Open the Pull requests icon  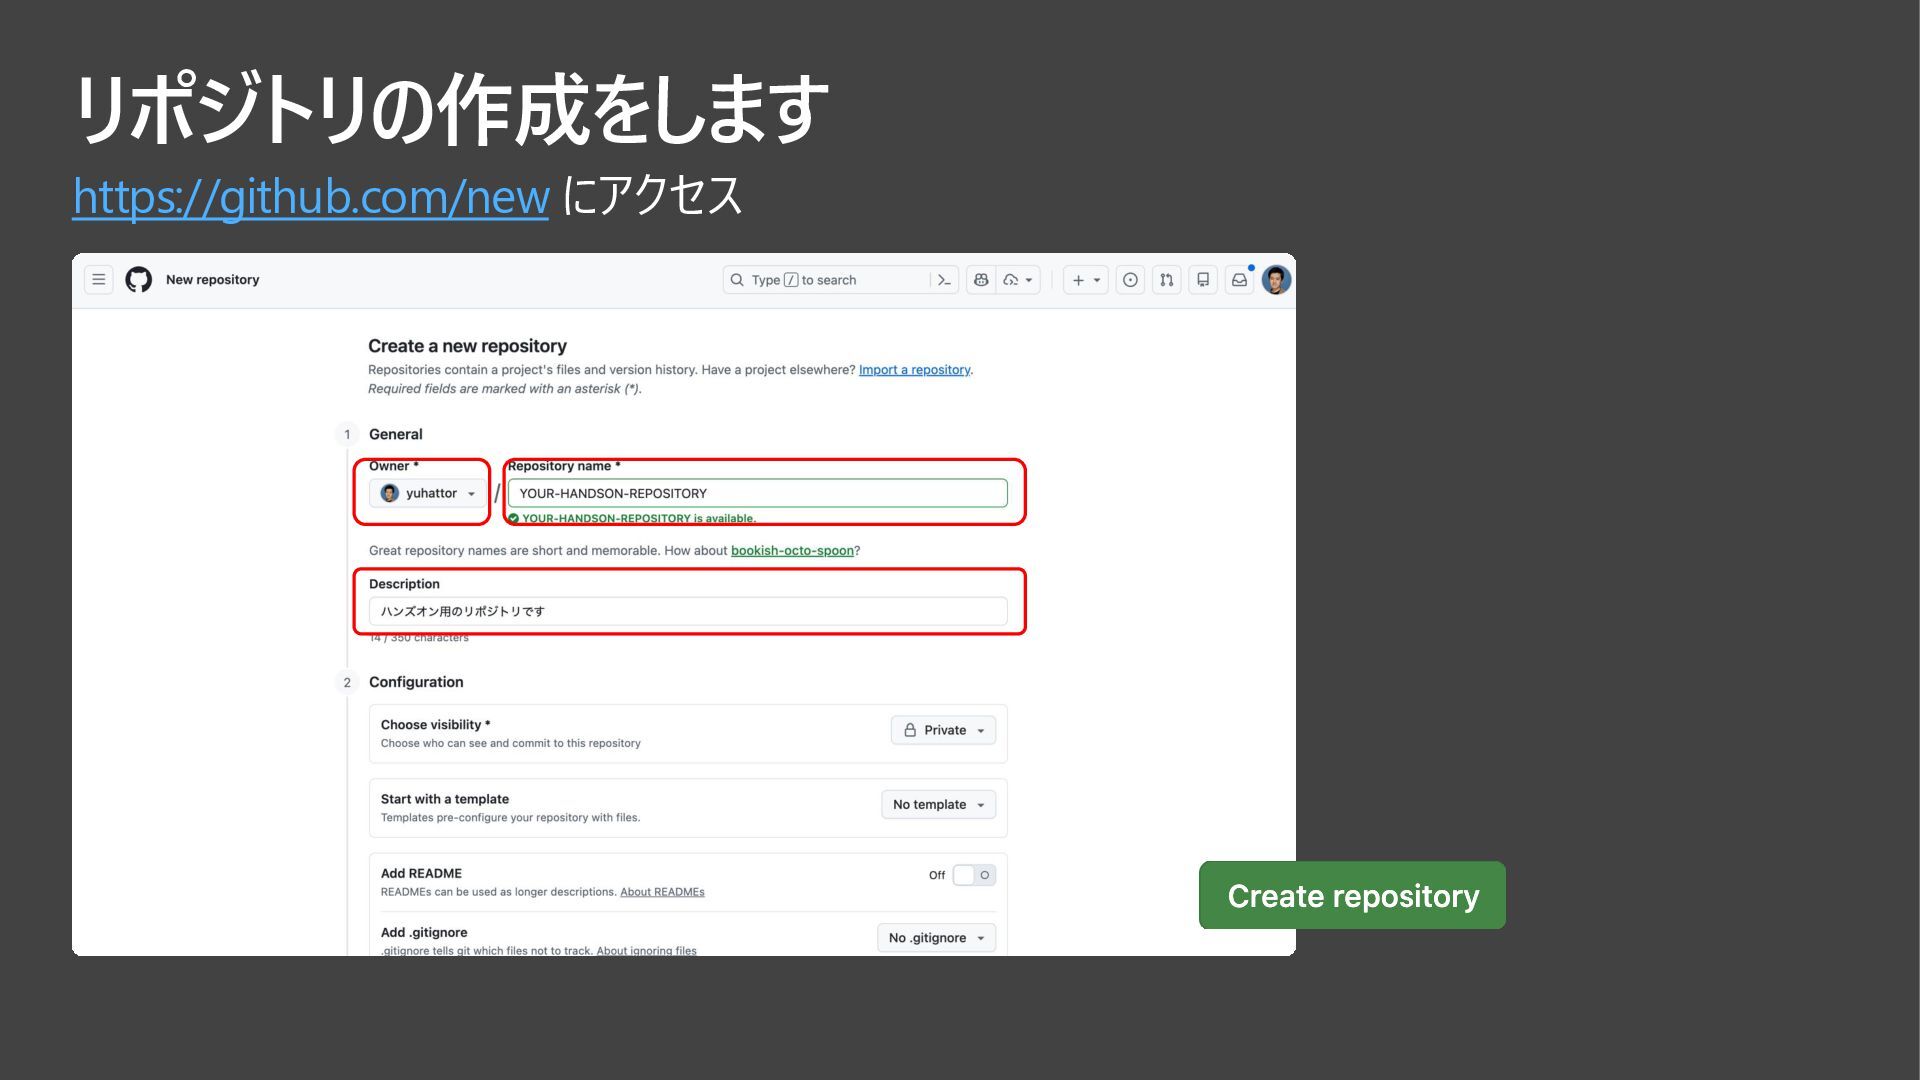(x=1167, y=280)
